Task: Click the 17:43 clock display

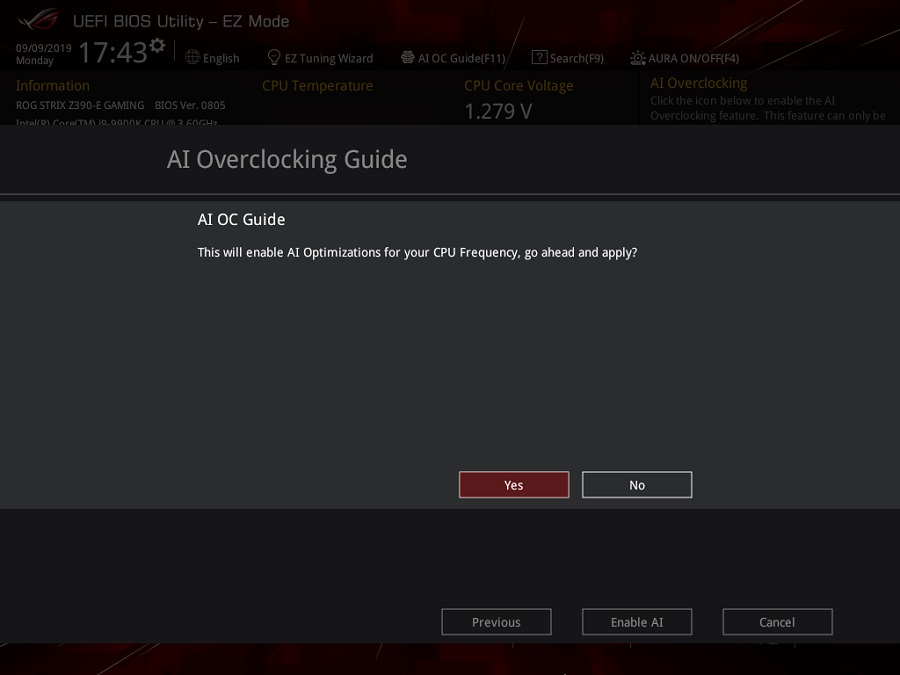Action: pyautogui.click(x=113, y=52)
